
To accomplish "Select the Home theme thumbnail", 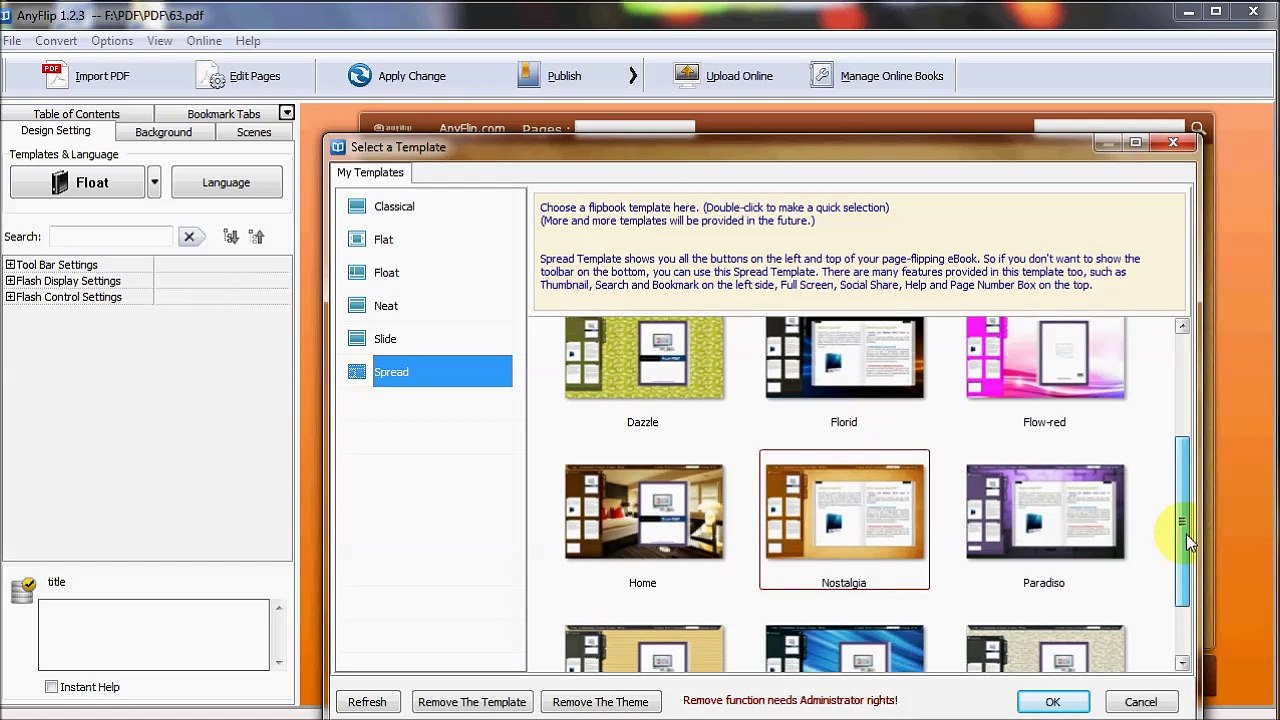I will pos(644,512).
